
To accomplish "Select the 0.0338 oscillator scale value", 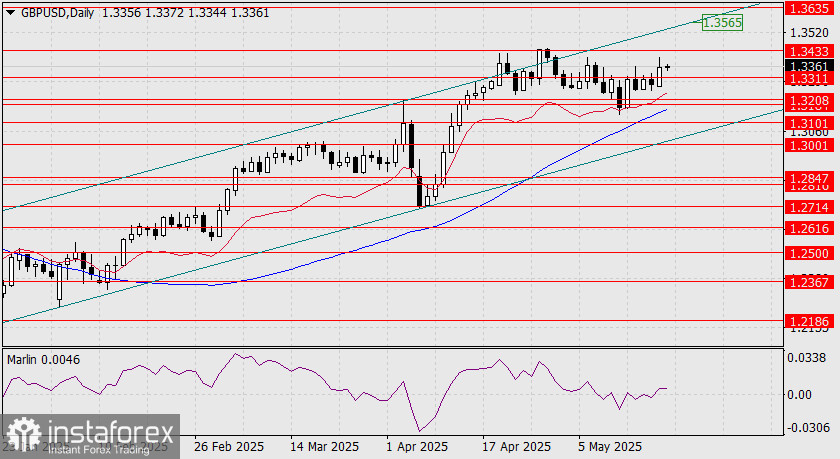I will (807, 357).
